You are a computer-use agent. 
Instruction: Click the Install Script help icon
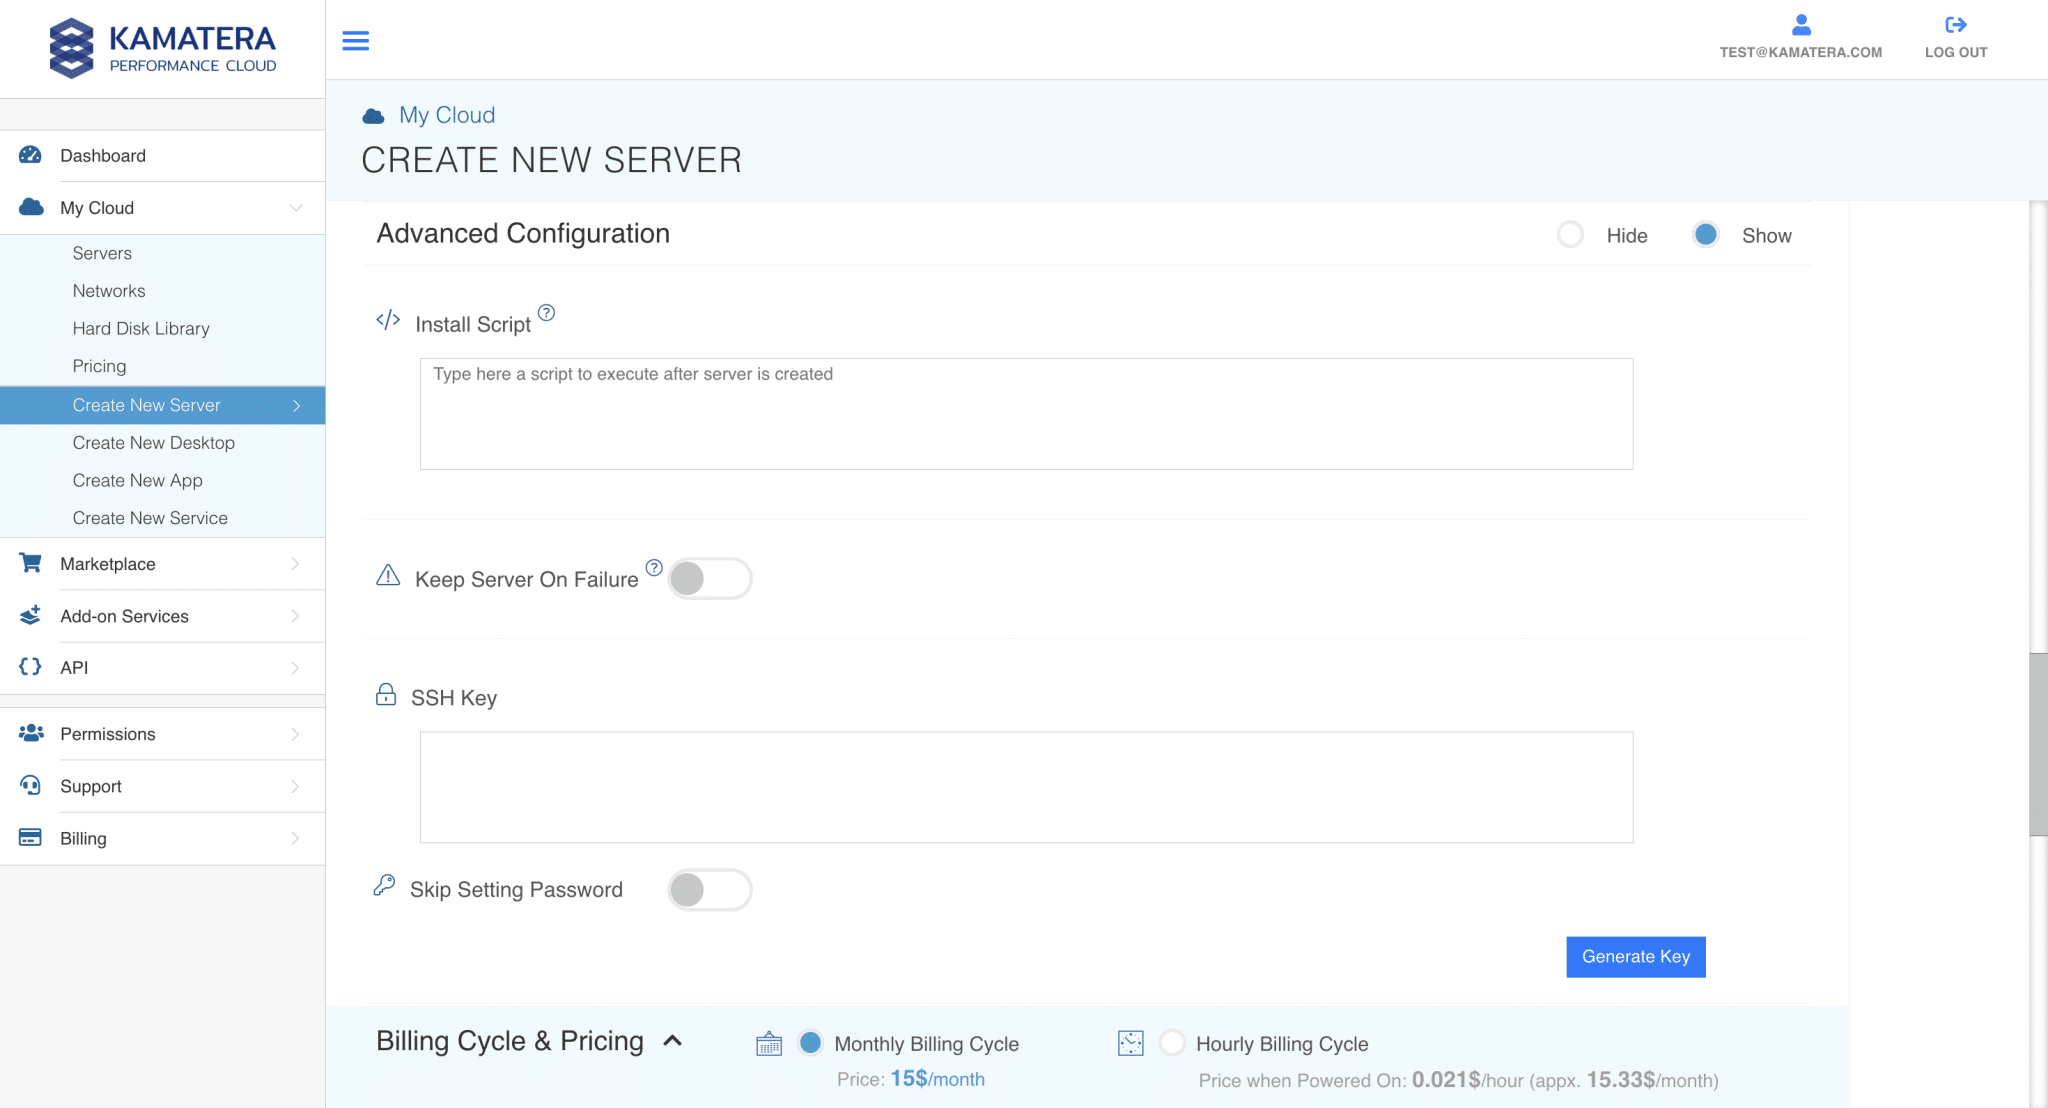point(546,313)
